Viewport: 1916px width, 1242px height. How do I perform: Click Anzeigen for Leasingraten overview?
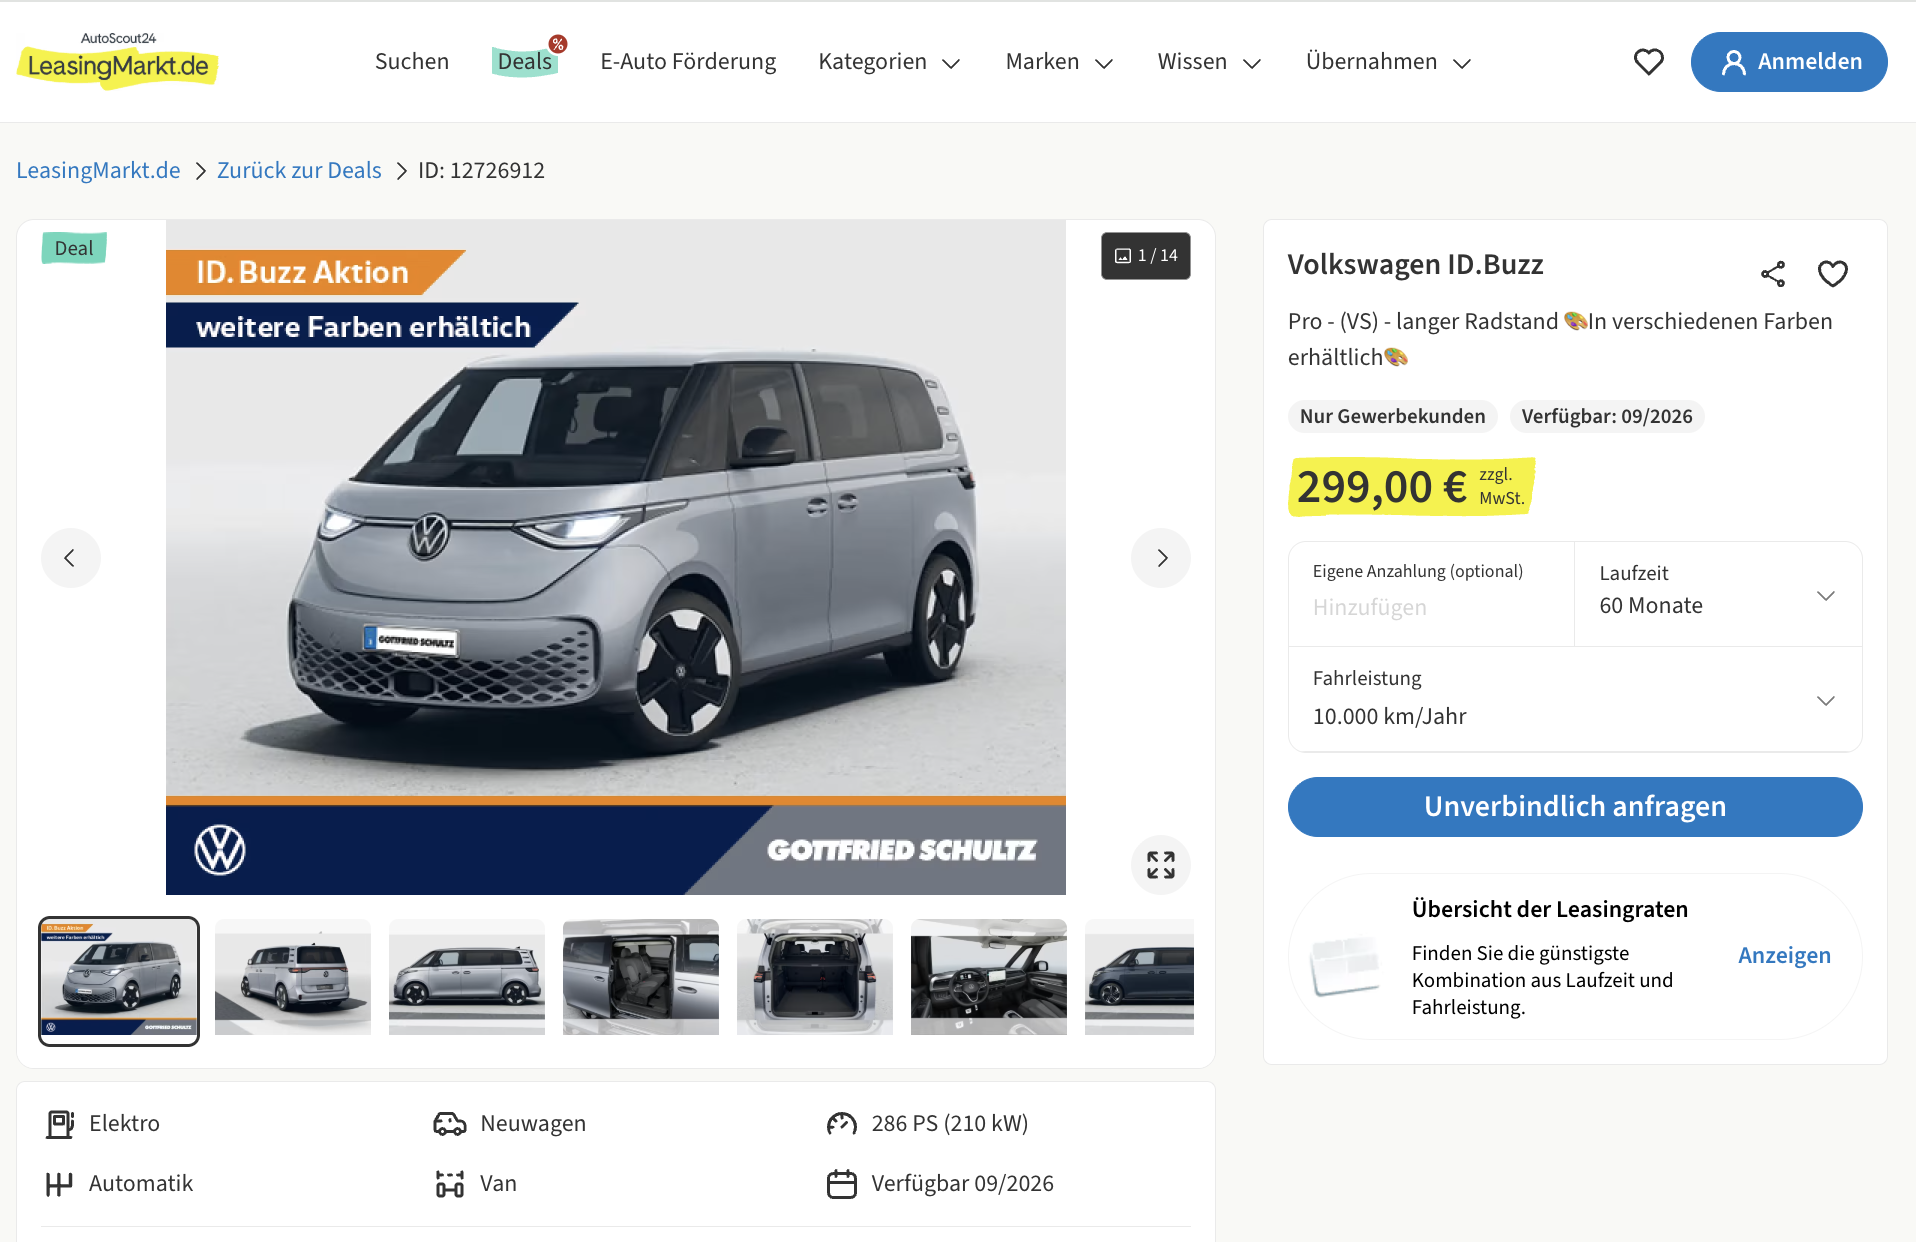(1784, 955)
